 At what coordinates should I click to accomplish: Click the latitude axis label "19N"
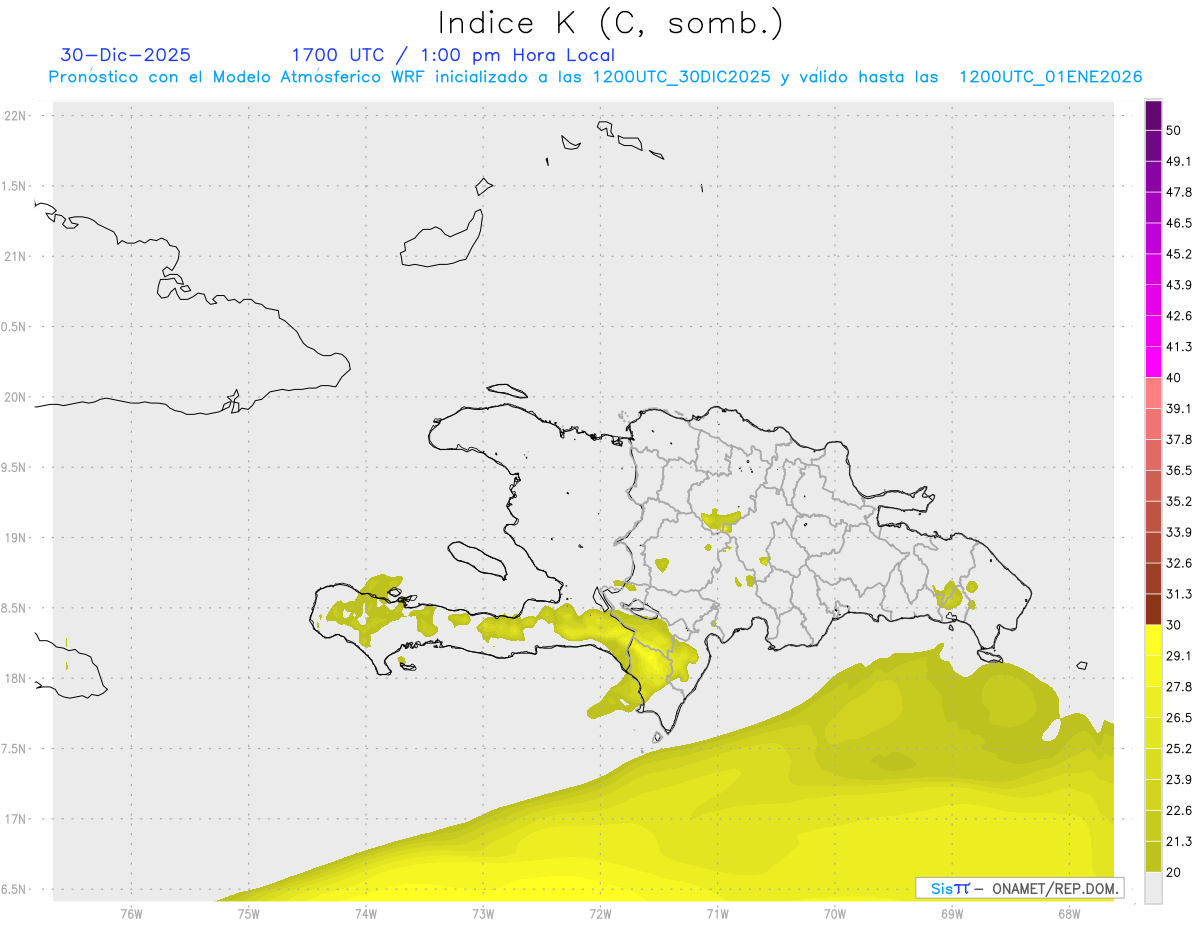16,538
